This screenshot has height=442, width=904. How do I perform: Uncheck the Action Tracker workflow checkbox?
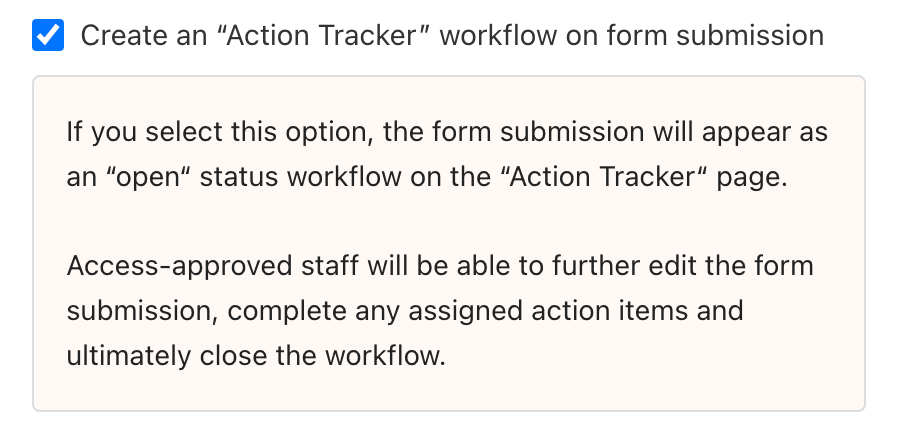47,37
